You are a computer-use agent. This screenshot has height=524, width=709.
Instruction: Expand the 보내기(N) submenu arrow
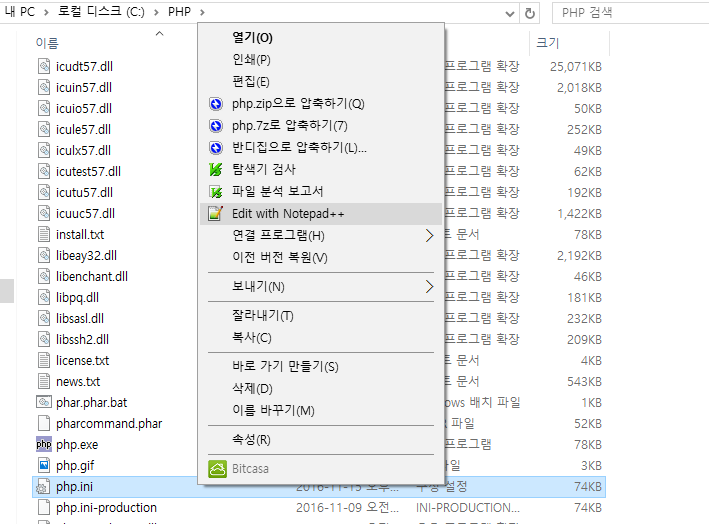coord(430,286)
